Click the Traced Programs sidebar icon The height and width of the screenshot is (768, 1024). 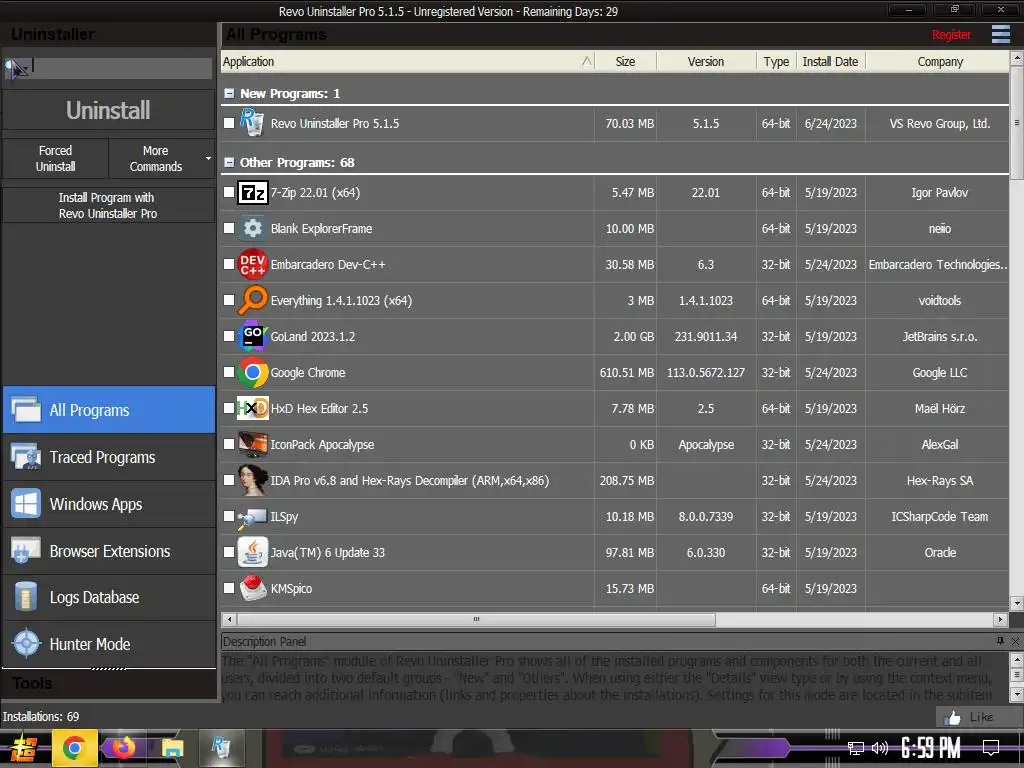click(x=26, y=457)
